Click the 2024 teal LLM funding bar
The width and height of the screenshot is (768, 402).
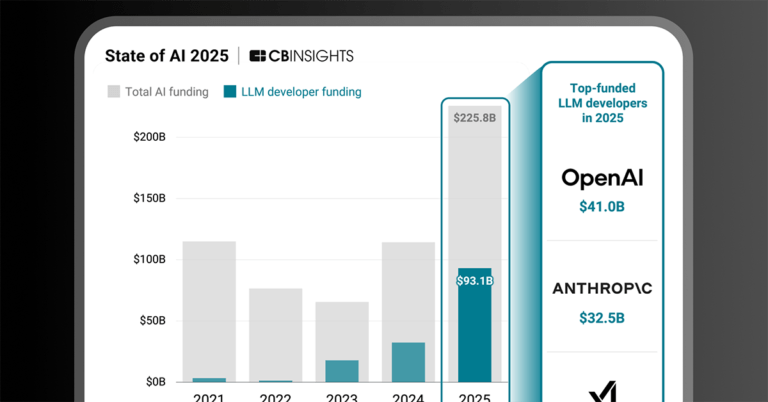click(408, 362)
